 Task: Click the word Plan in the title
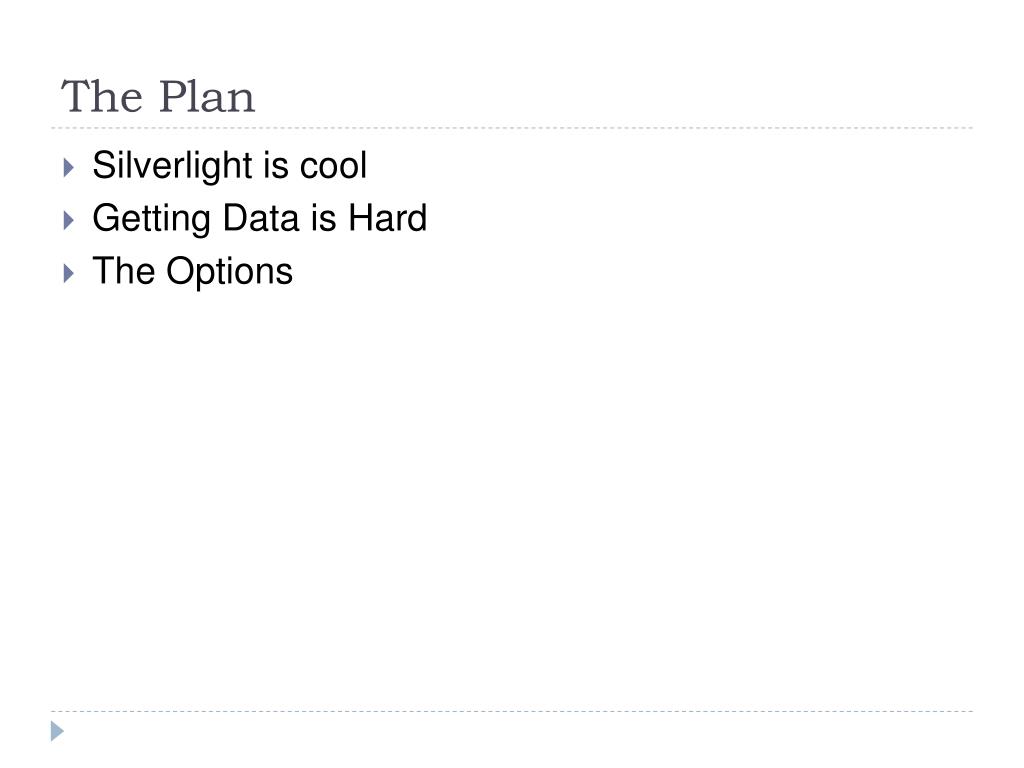pos(206,97)
